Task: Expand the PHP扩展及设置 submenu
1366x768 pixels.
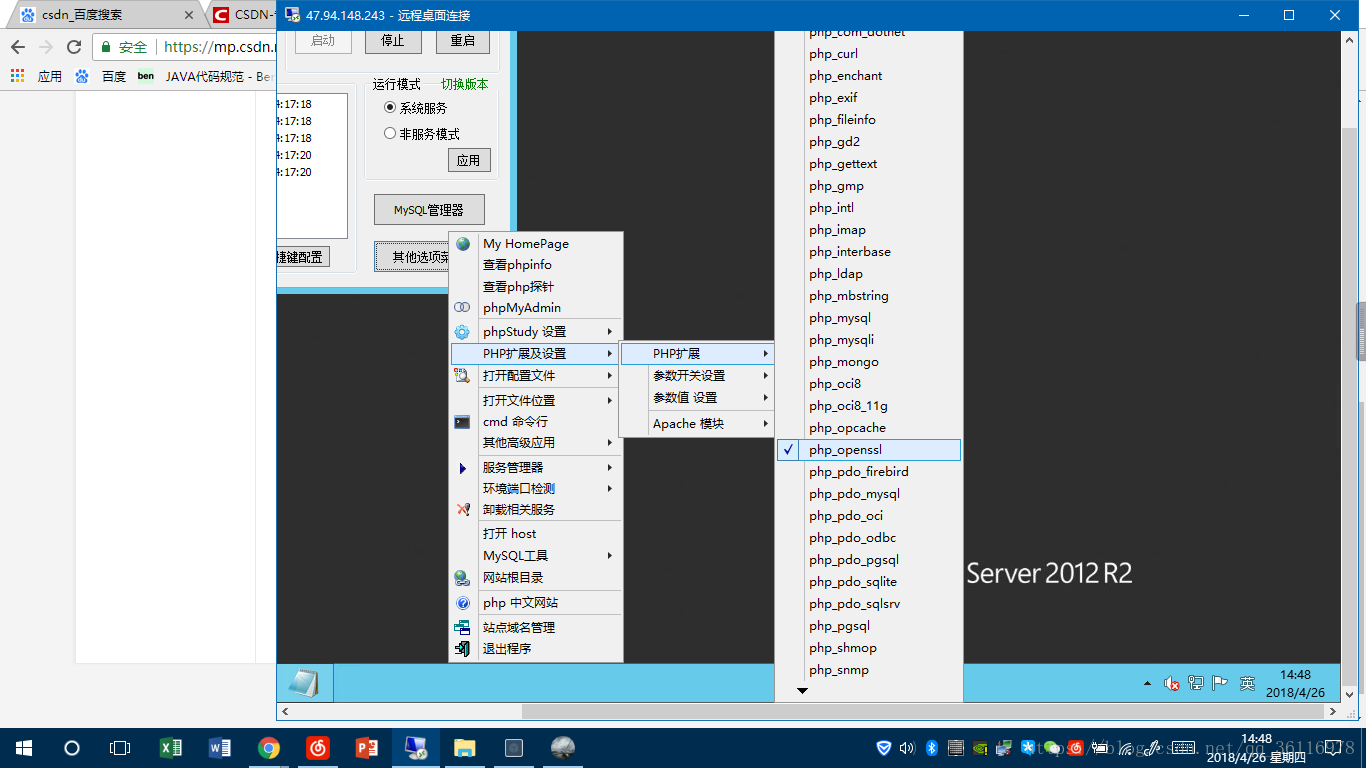Action: point(536,354)
